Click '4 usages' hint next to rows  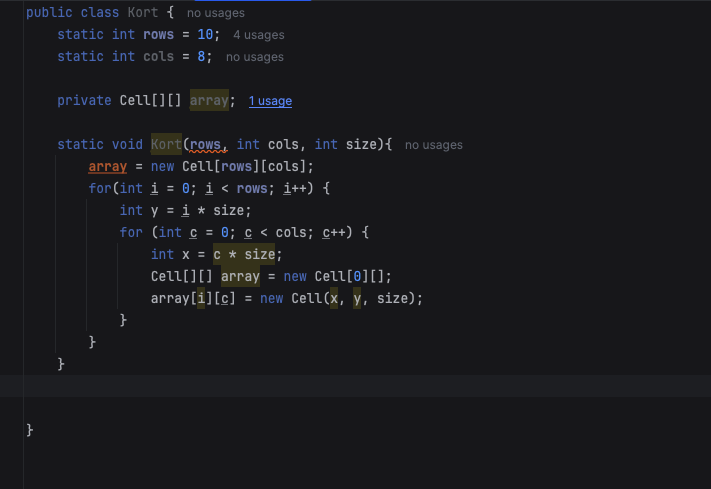[258, 35]
